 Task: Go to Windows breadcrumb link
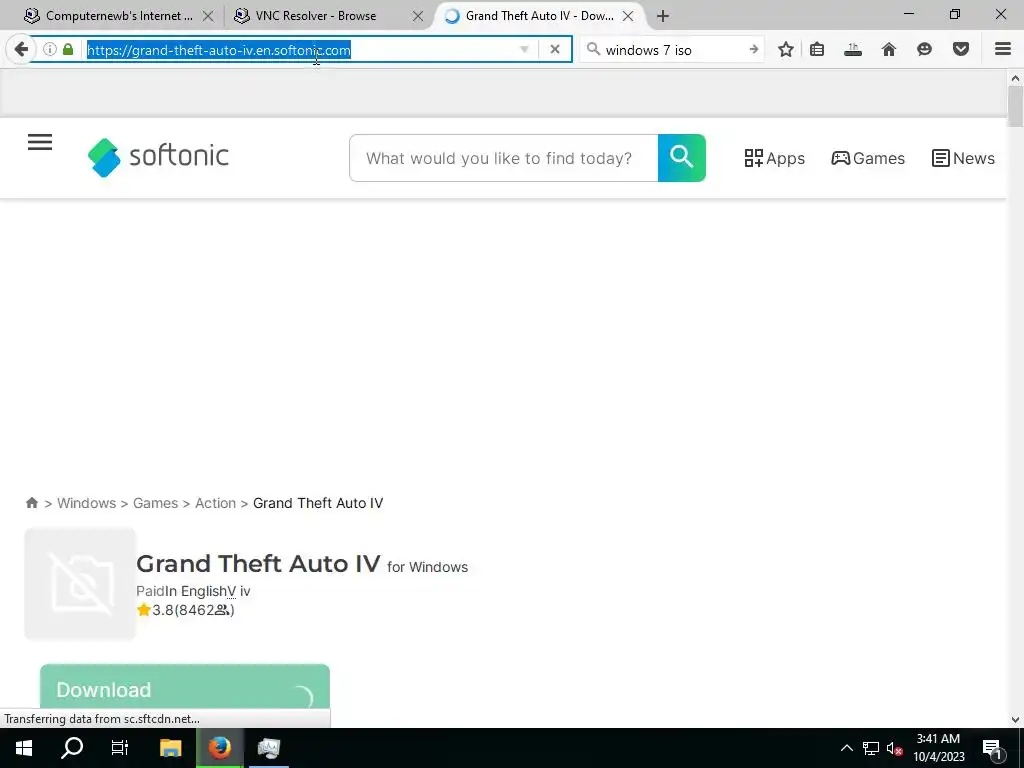[x=86, y=503]
